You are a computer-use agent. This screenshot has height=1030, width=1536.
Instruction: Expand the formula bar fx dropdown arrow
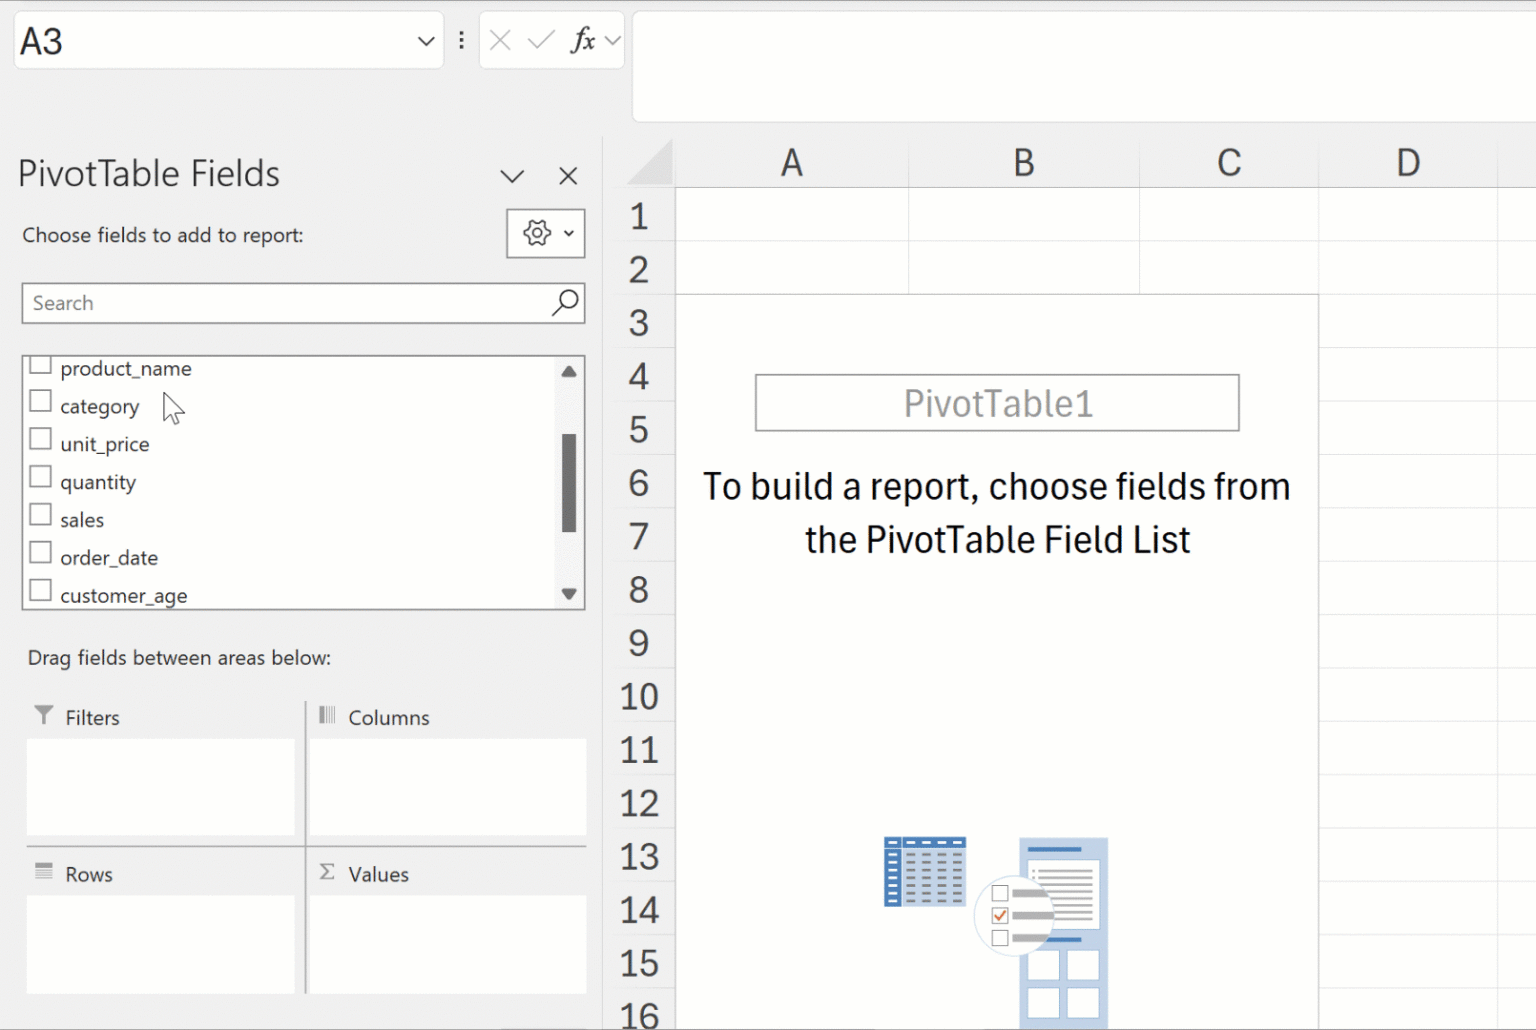613,40
